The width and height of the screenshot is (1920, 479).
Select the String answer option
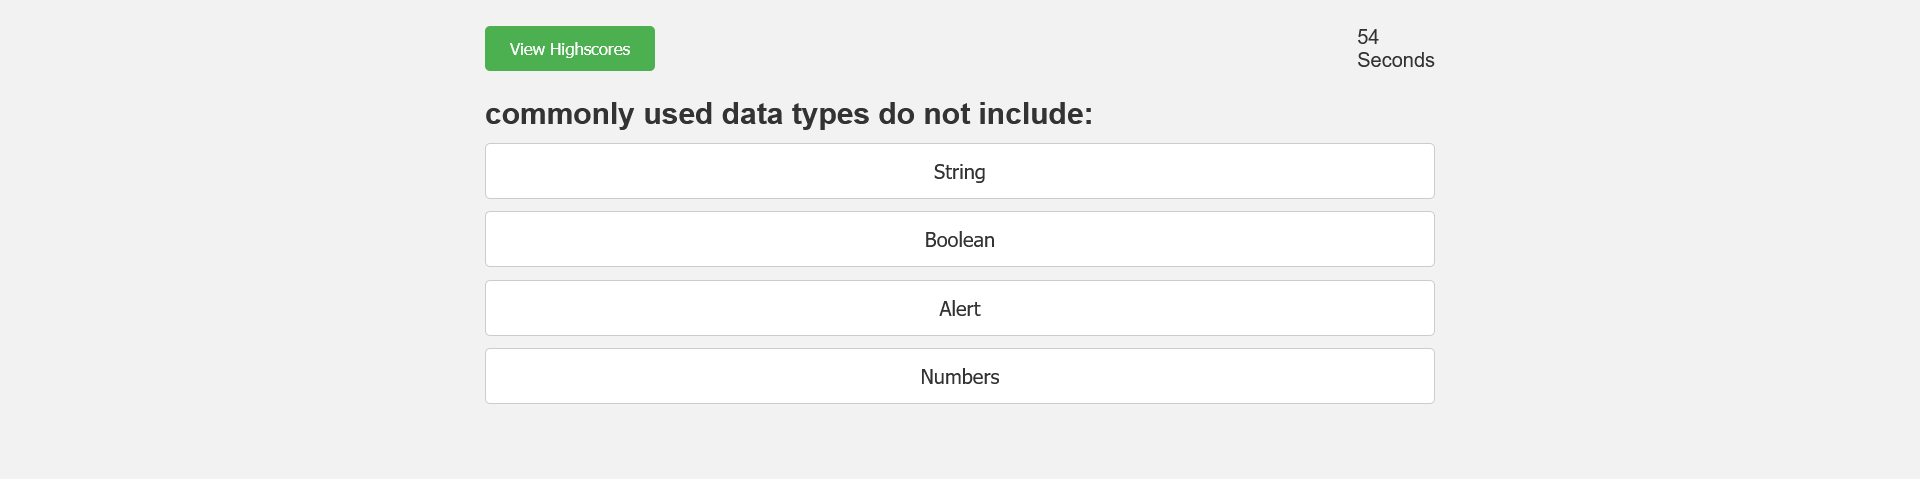click(x=959, y=172)
